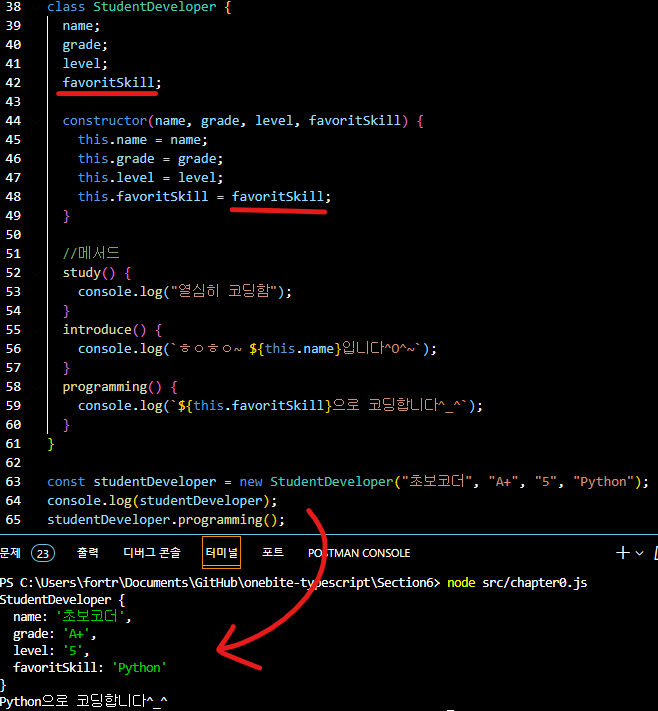
Task: Switch to the POSTMAN CONSOLE tab
Action: (x=359, y=553)
